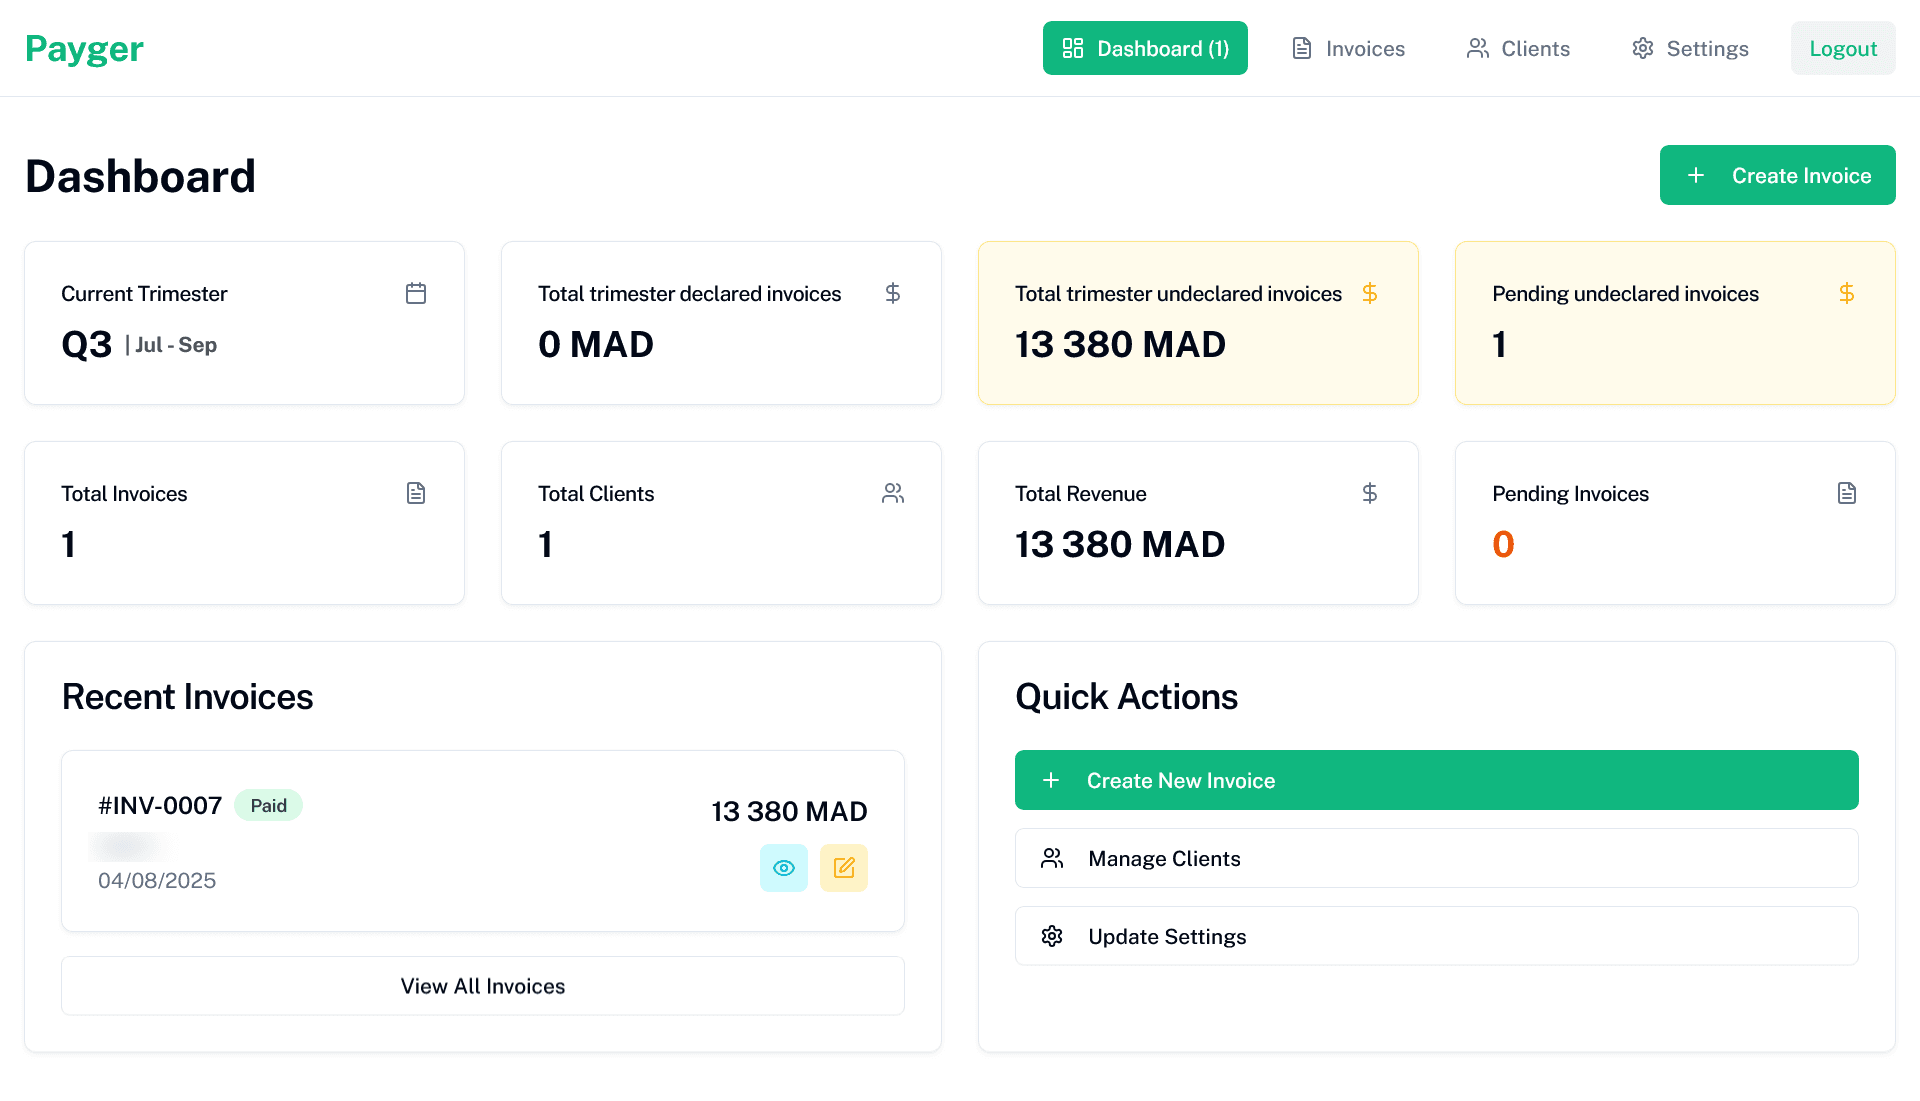The image size is (1920, 1101).
Task: Click the gear icon next to Update Settings
Action: 1051,936
